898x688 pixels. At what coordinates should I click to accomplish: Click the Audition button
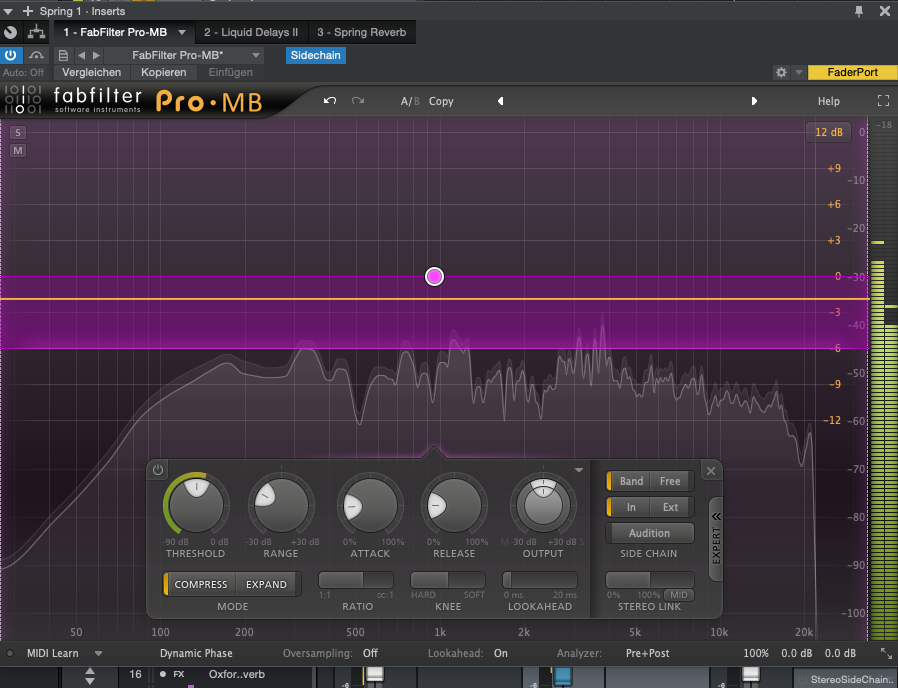tap(649, 533)
